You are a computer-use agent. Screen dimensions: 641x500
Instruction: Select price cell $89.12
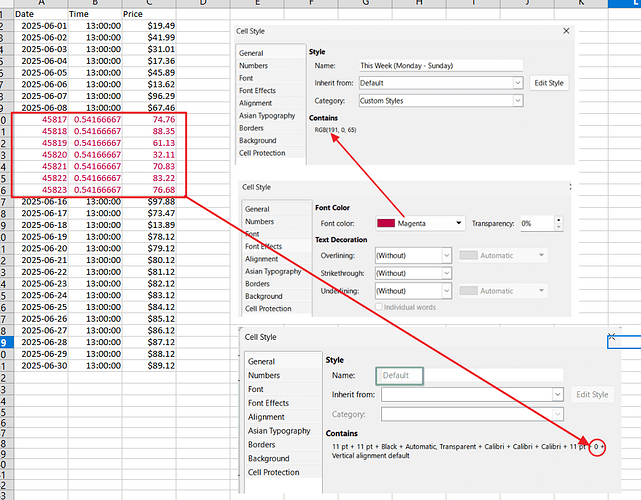149,365
